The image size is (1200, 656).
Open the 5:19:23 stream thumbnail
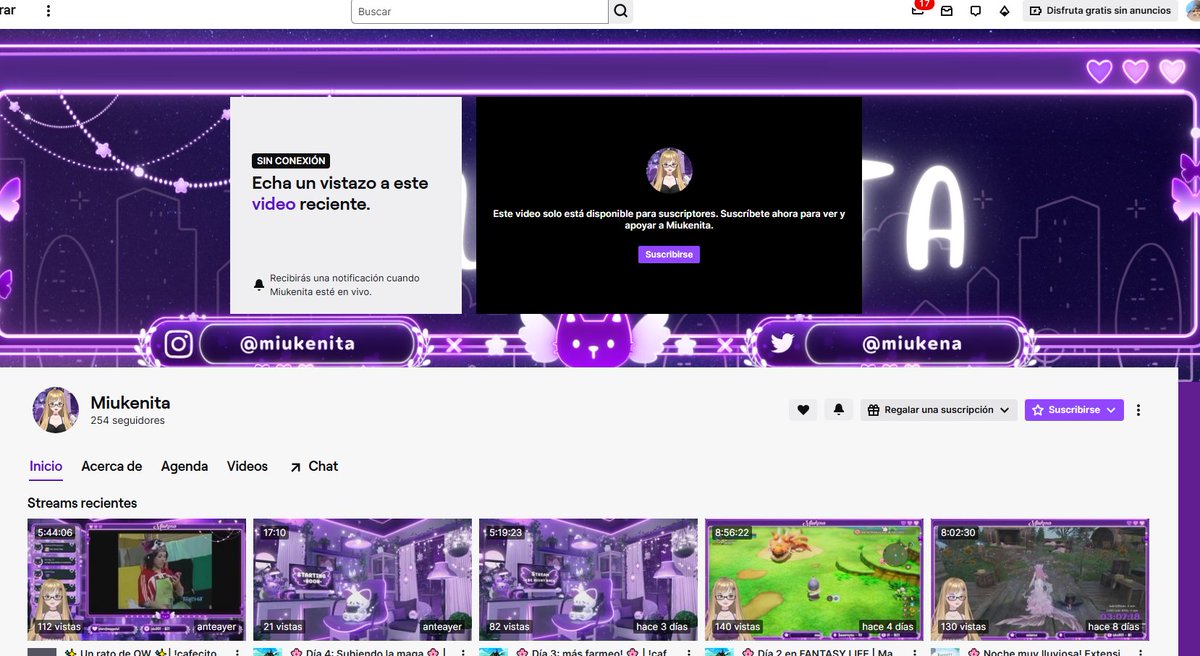point(589,580)
